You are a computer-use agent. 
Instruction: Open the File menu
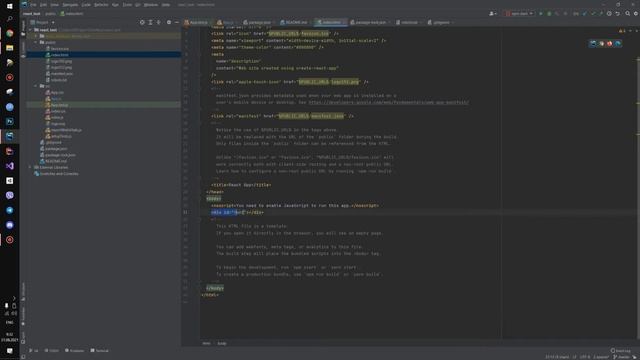[33, 4]
